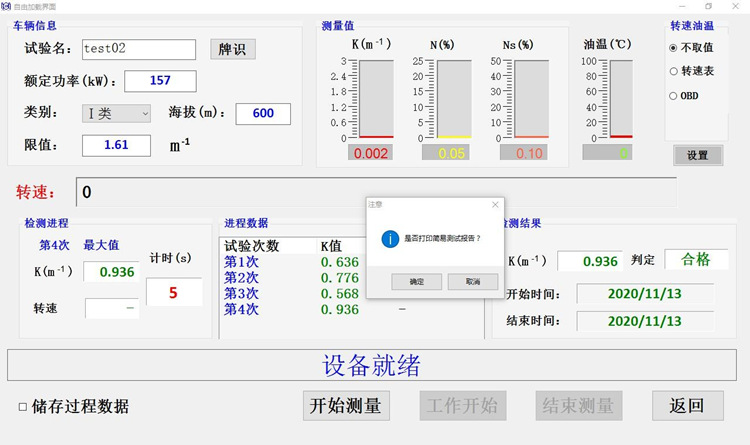
Task: Click the 判定 field showing 合格
Action: pos(696,259)
